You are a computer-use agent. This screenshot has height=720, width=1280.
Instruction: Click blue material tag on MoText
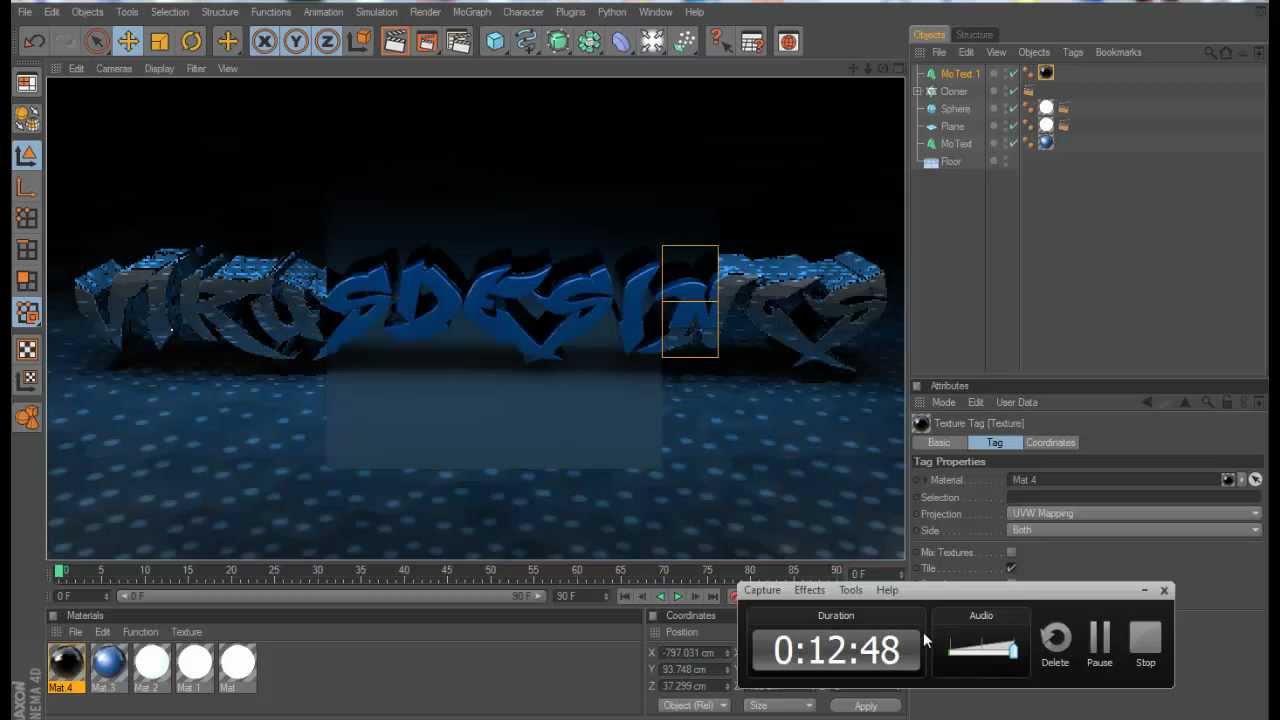[x=1046, y=143]
